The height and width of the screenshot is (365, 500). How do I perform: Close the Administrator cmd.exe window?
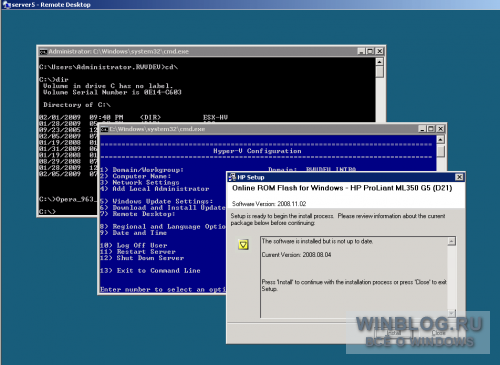[379, 51]
